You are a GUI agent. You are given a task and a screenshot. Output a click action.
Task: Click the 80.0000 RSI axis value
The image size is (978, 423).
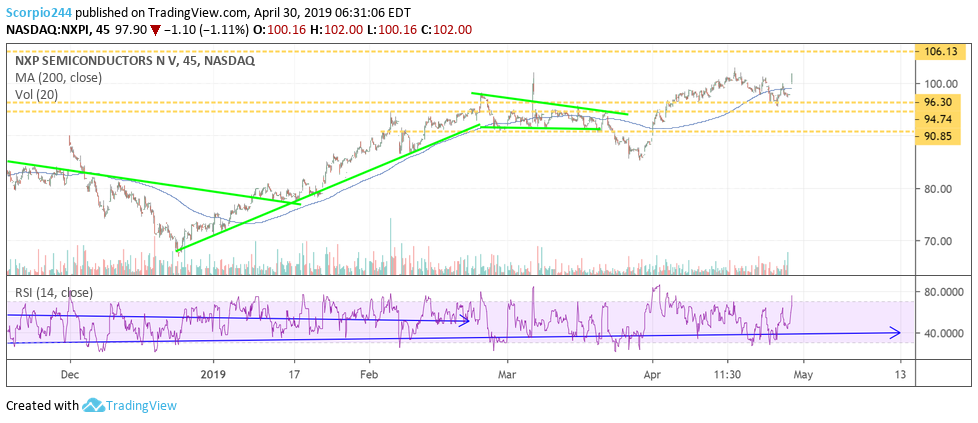[x=946, y=291]
